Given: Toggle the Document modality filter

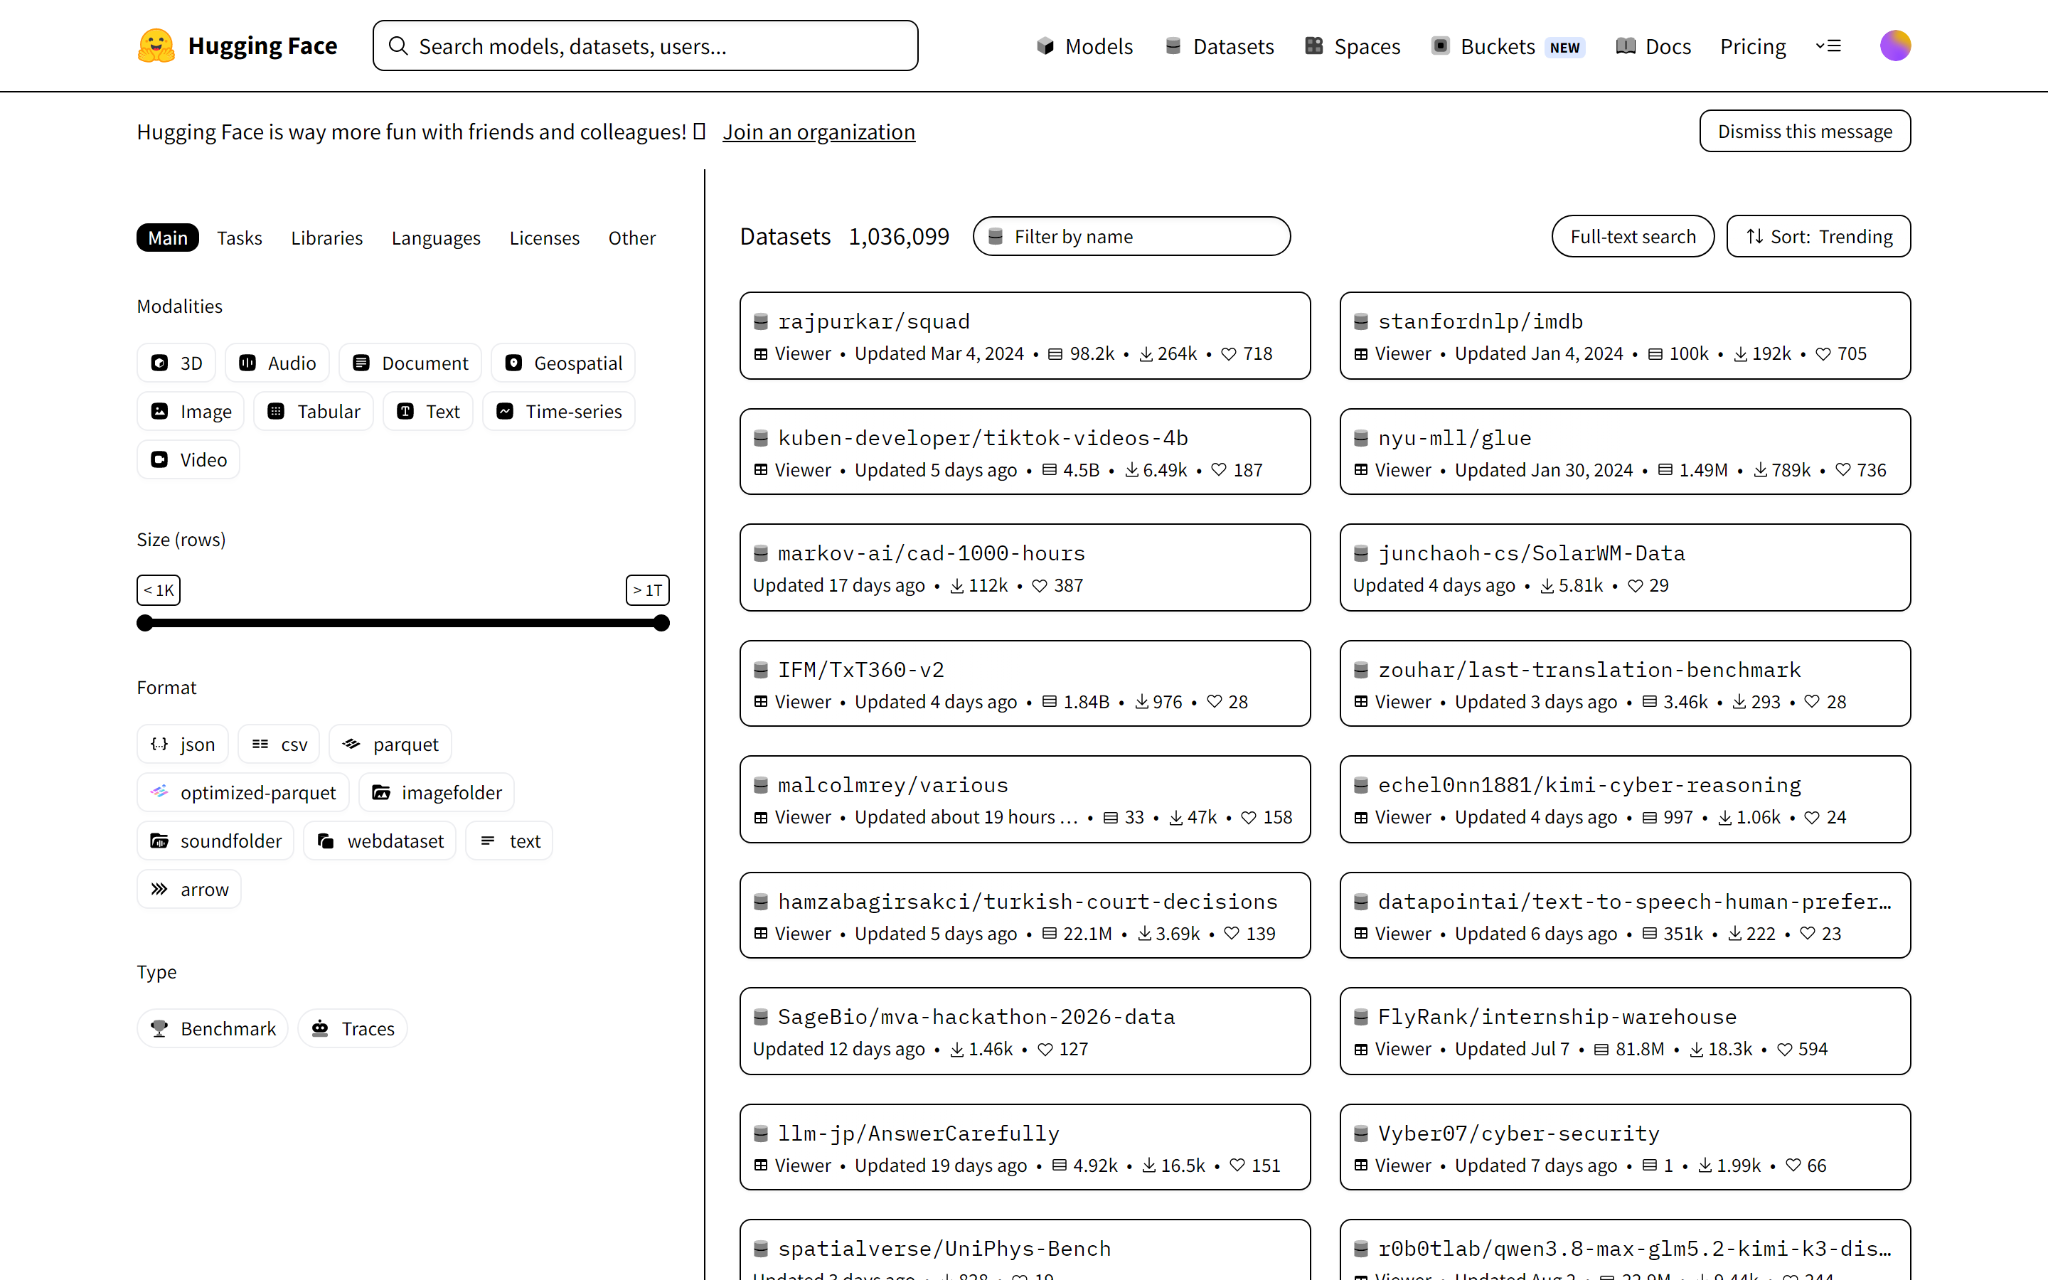Looking at the screenshot, I should coord(410,363).
